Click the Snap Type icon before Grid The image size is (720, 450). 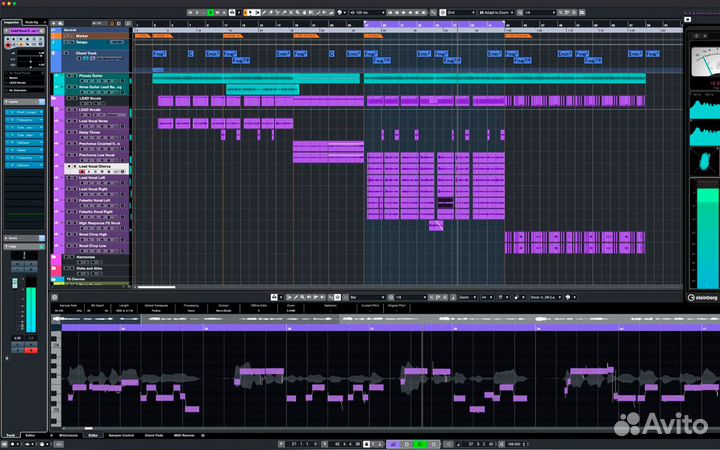click(x=442, y=13)
